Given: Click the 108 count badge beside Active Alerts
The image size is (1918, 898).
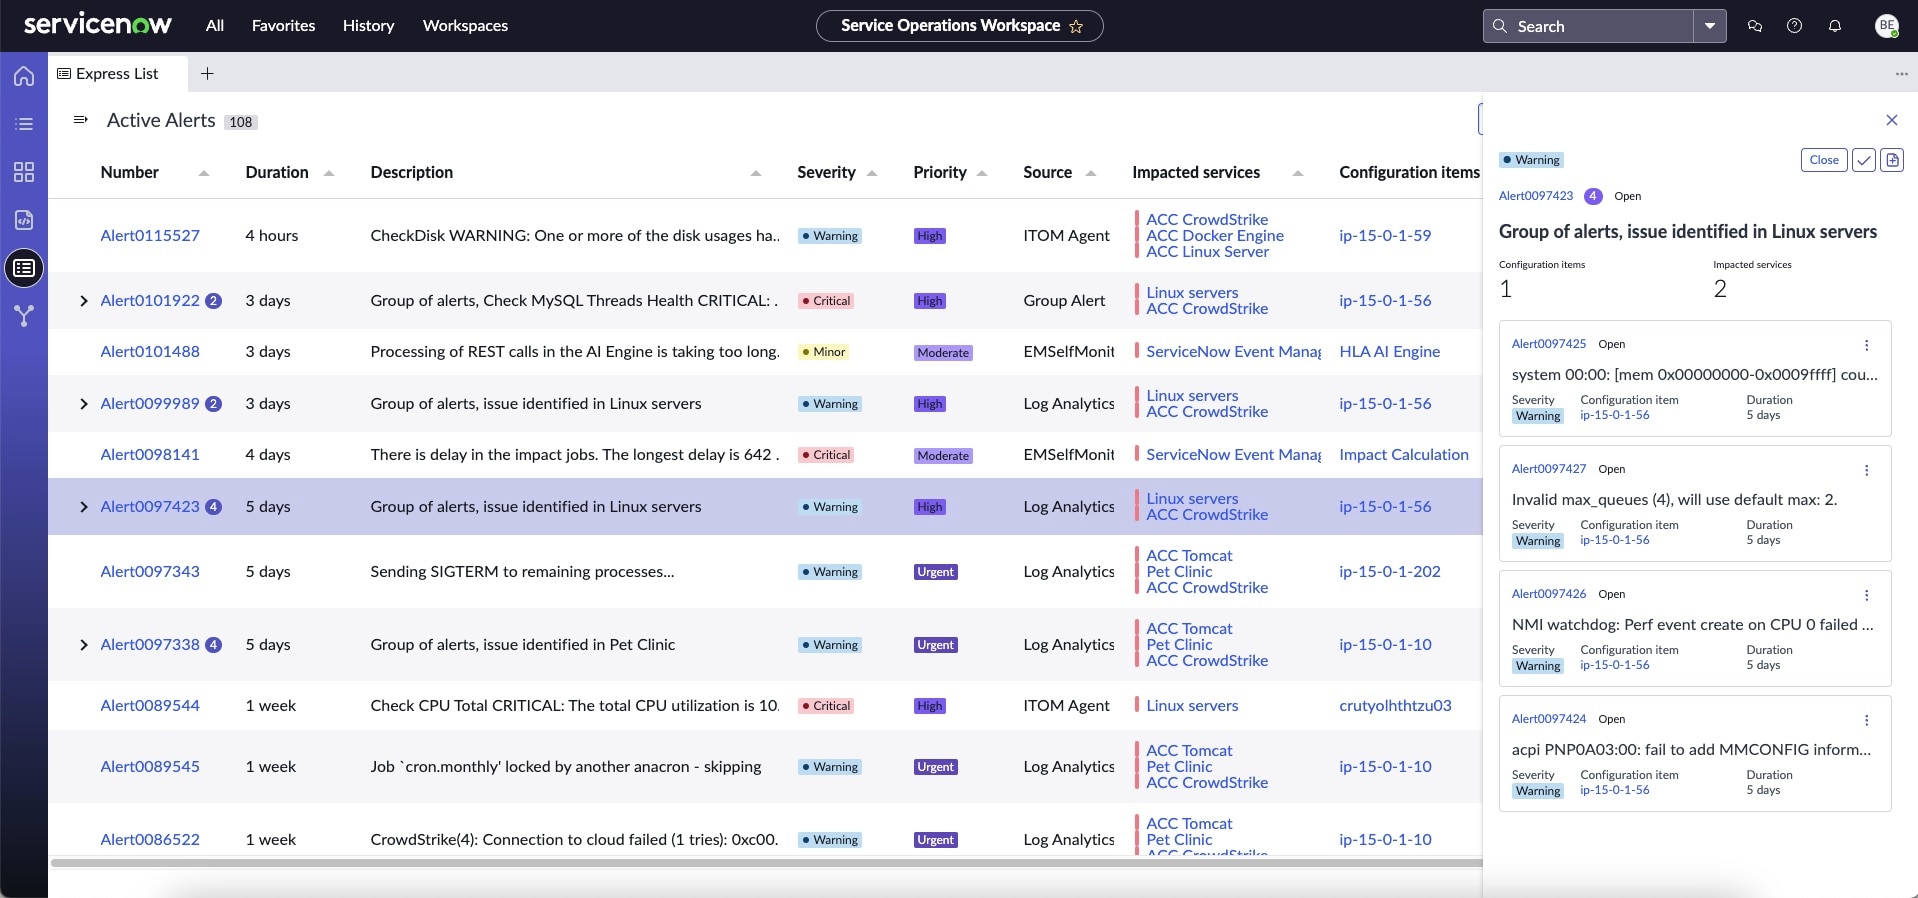Looking at the screenshot, I should (241, 122).
